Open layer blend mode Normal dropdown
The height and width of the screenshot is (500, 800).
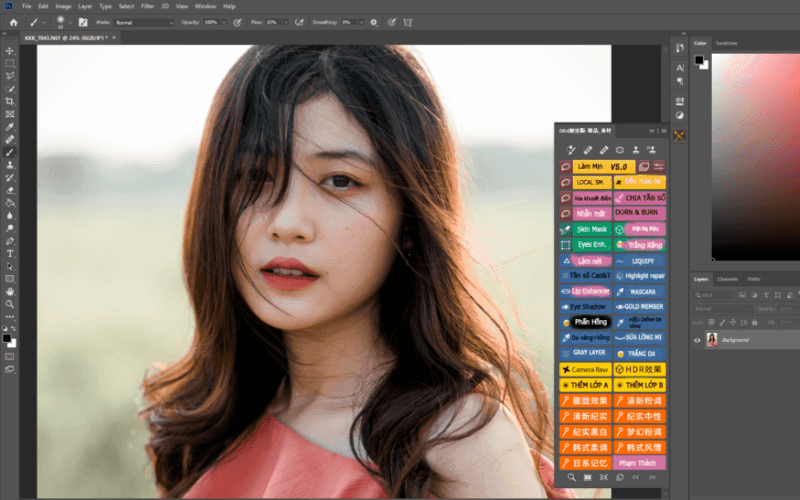pos(722,309)
